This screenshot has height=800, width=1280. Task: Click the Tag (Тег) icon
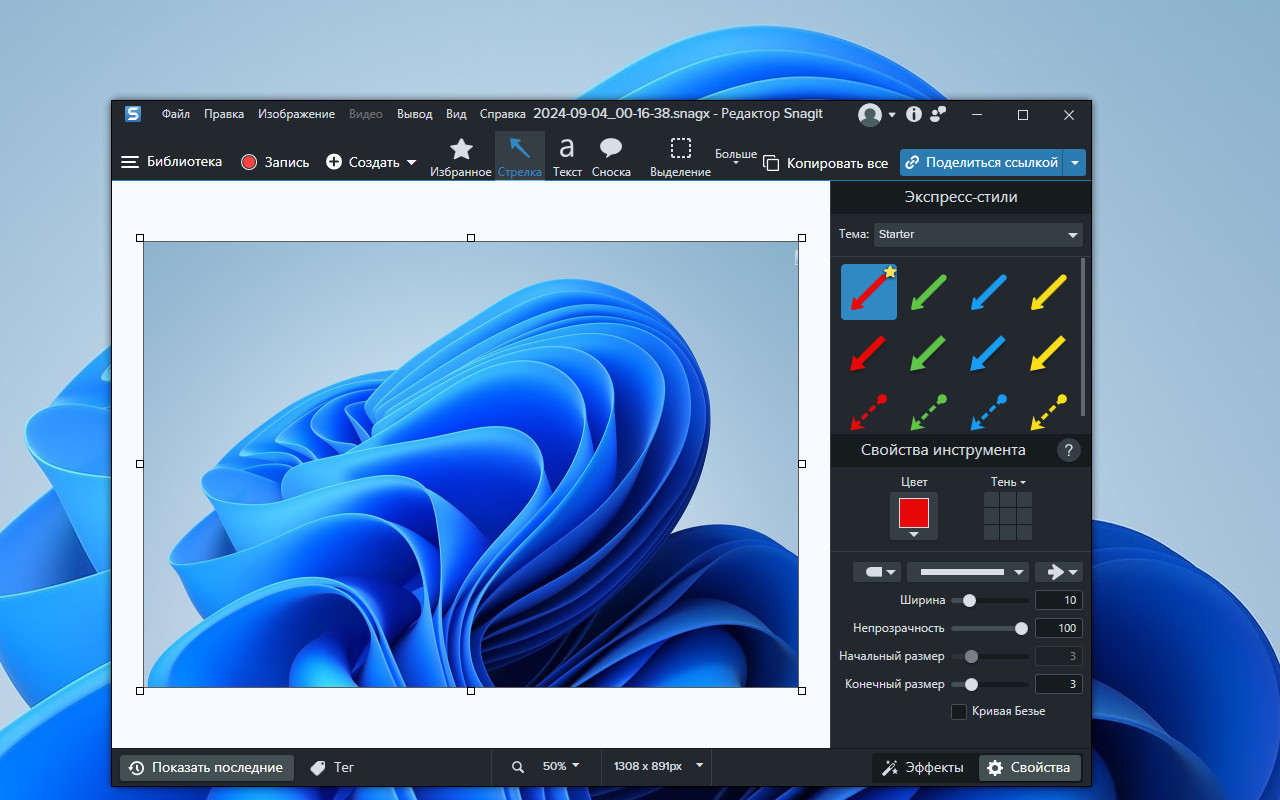[x=318, y=767]
